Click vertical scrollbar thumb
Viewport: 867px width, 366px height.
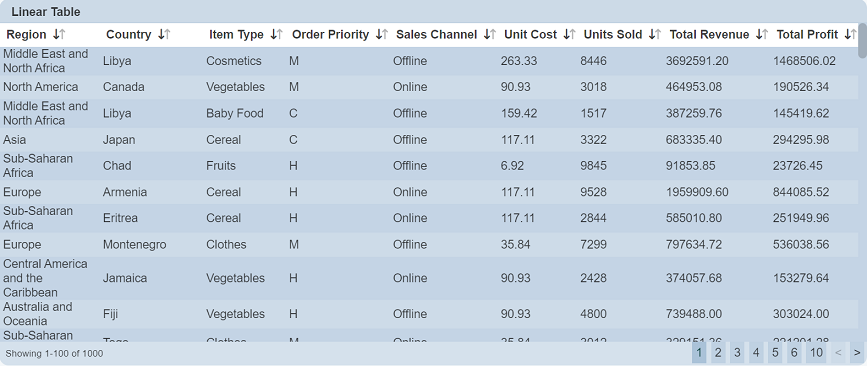(863, 41)
